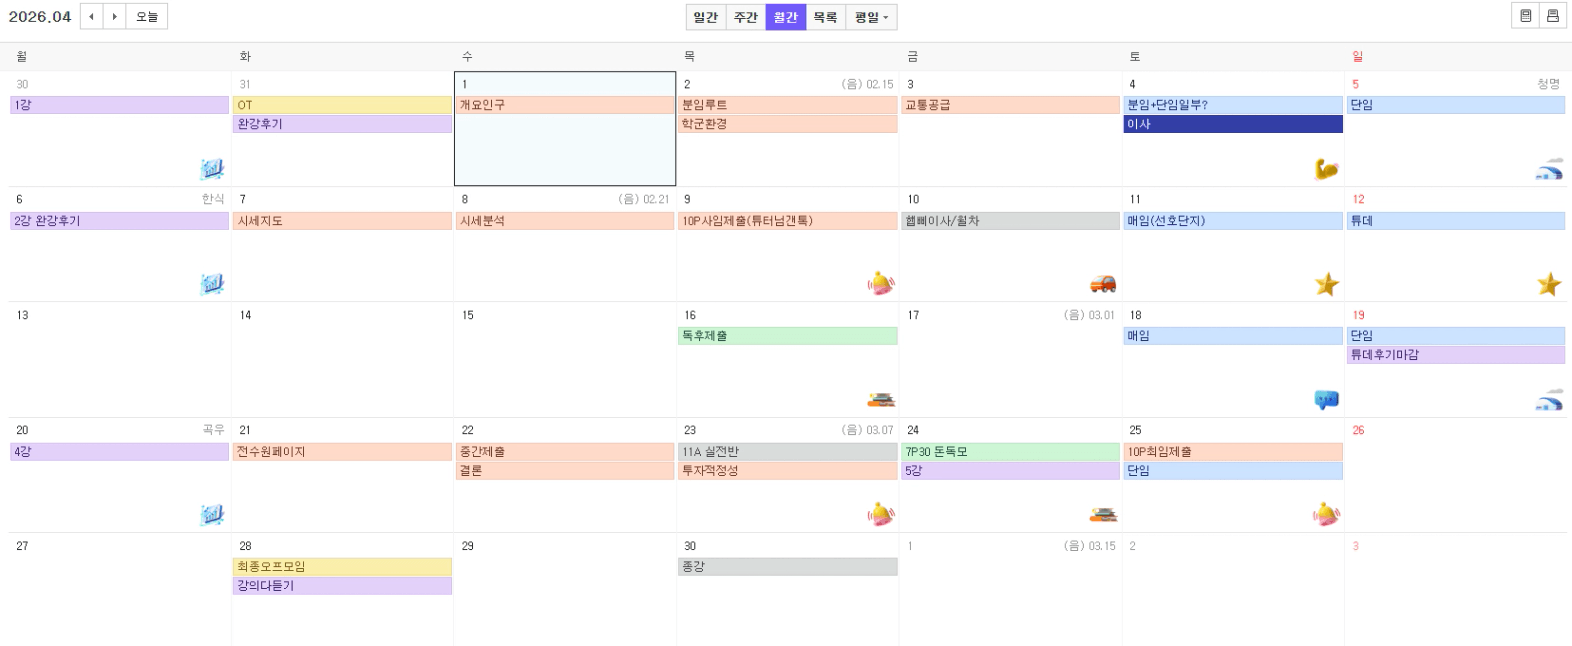Click the 오늘 today button
The width and height of the screenshot is (1572, 646).
point(147,17)
